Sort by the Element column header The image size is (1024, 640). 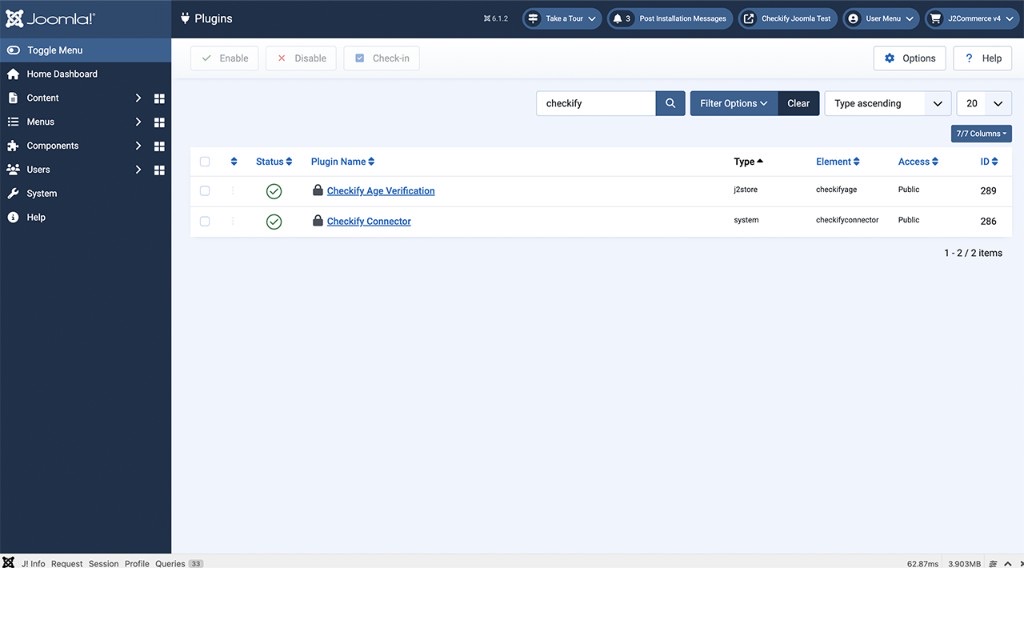pyautogui.click(x=837, y=161)
